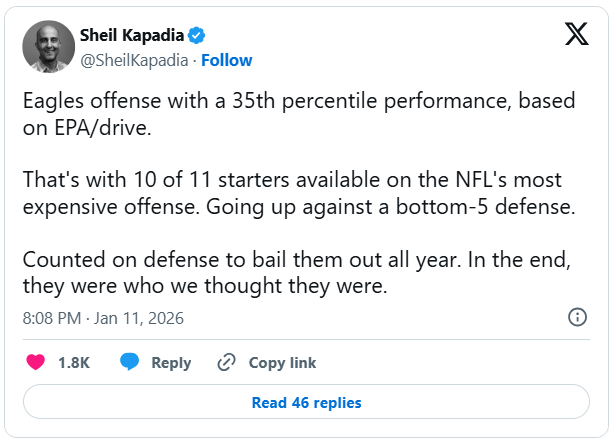This screenshot has width=615, height=443.
Task: Click the X logo icon
Action: (x=577, y=34)
